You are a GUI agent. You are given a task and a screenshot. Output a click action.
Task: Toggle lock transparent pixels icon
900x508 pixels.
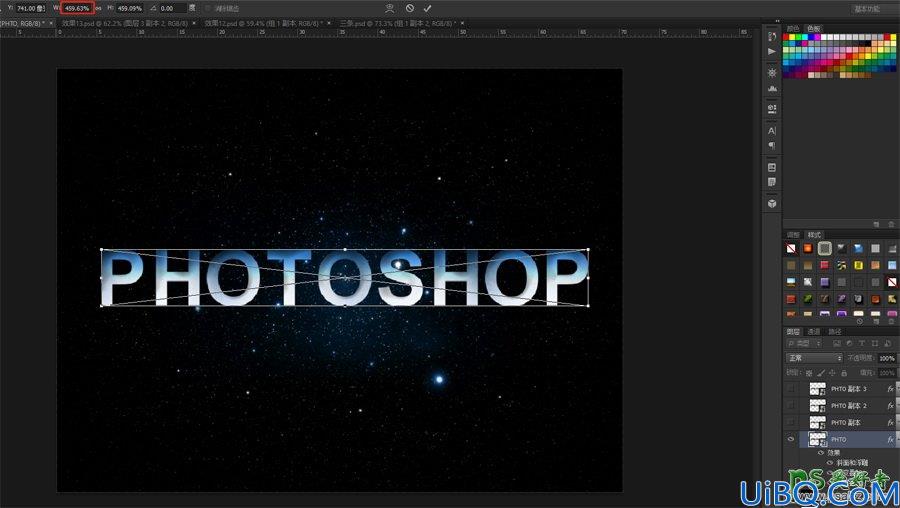point(809,373)
